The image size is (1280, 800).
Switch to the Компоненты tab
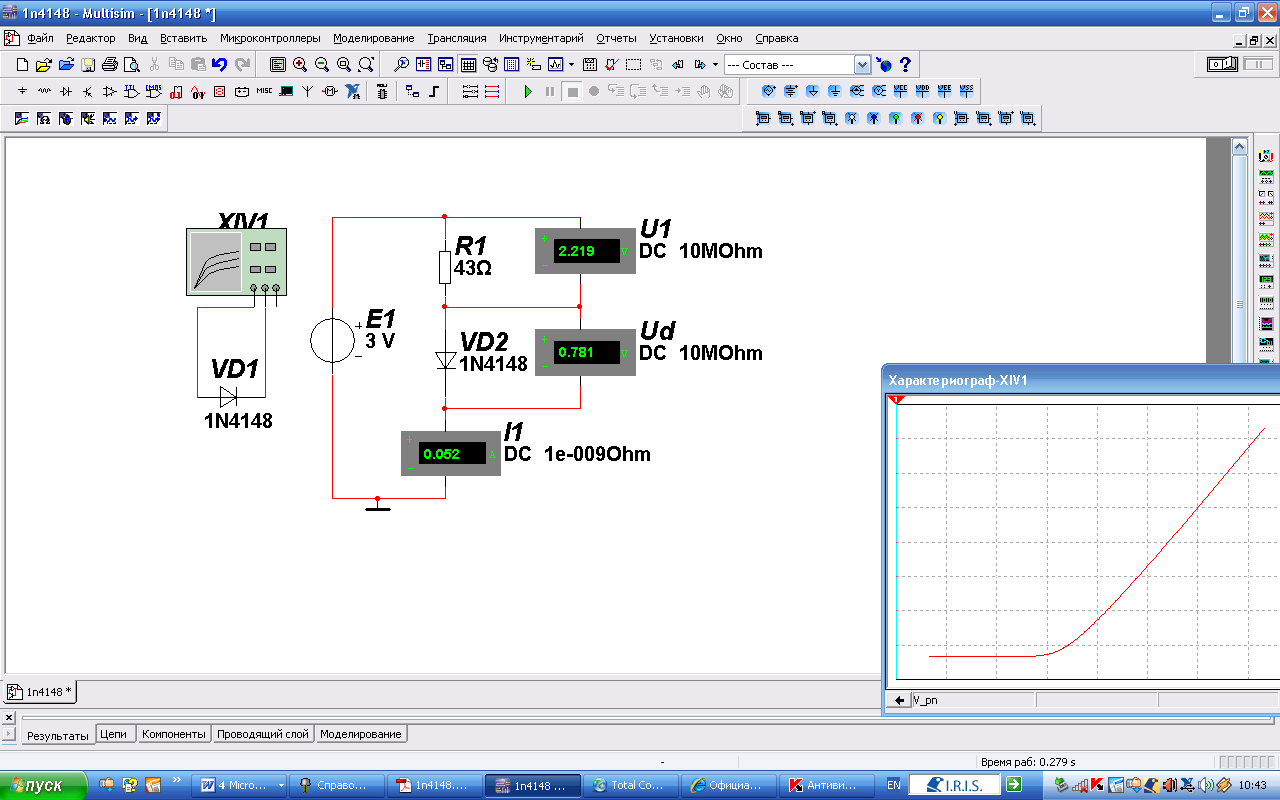coord(174,734)
